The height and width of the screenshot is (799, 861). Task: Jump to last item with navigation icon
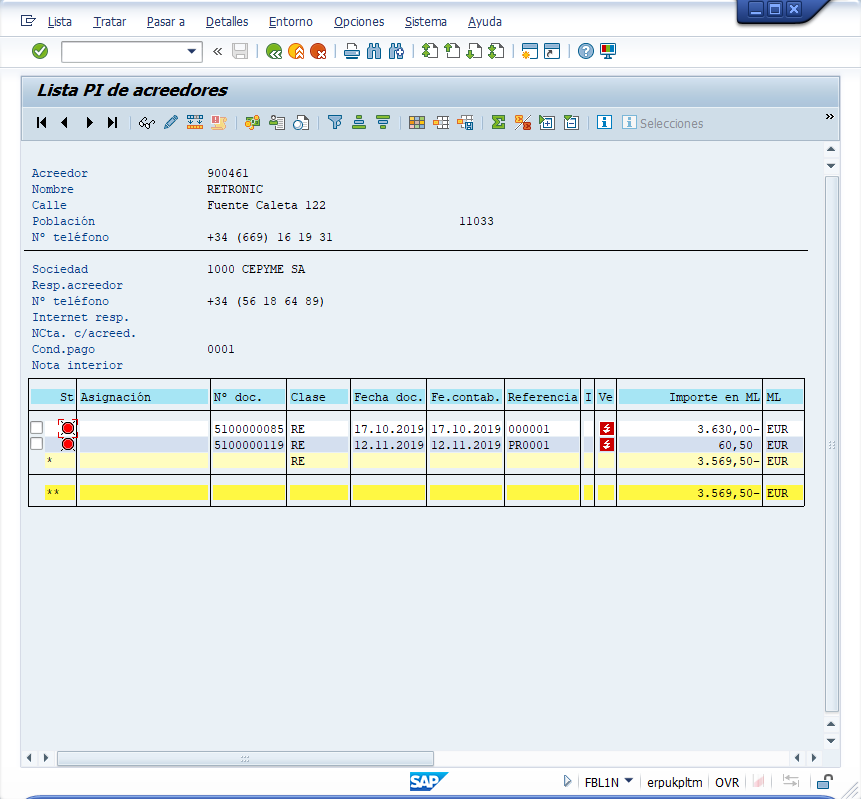click(112, 122)
